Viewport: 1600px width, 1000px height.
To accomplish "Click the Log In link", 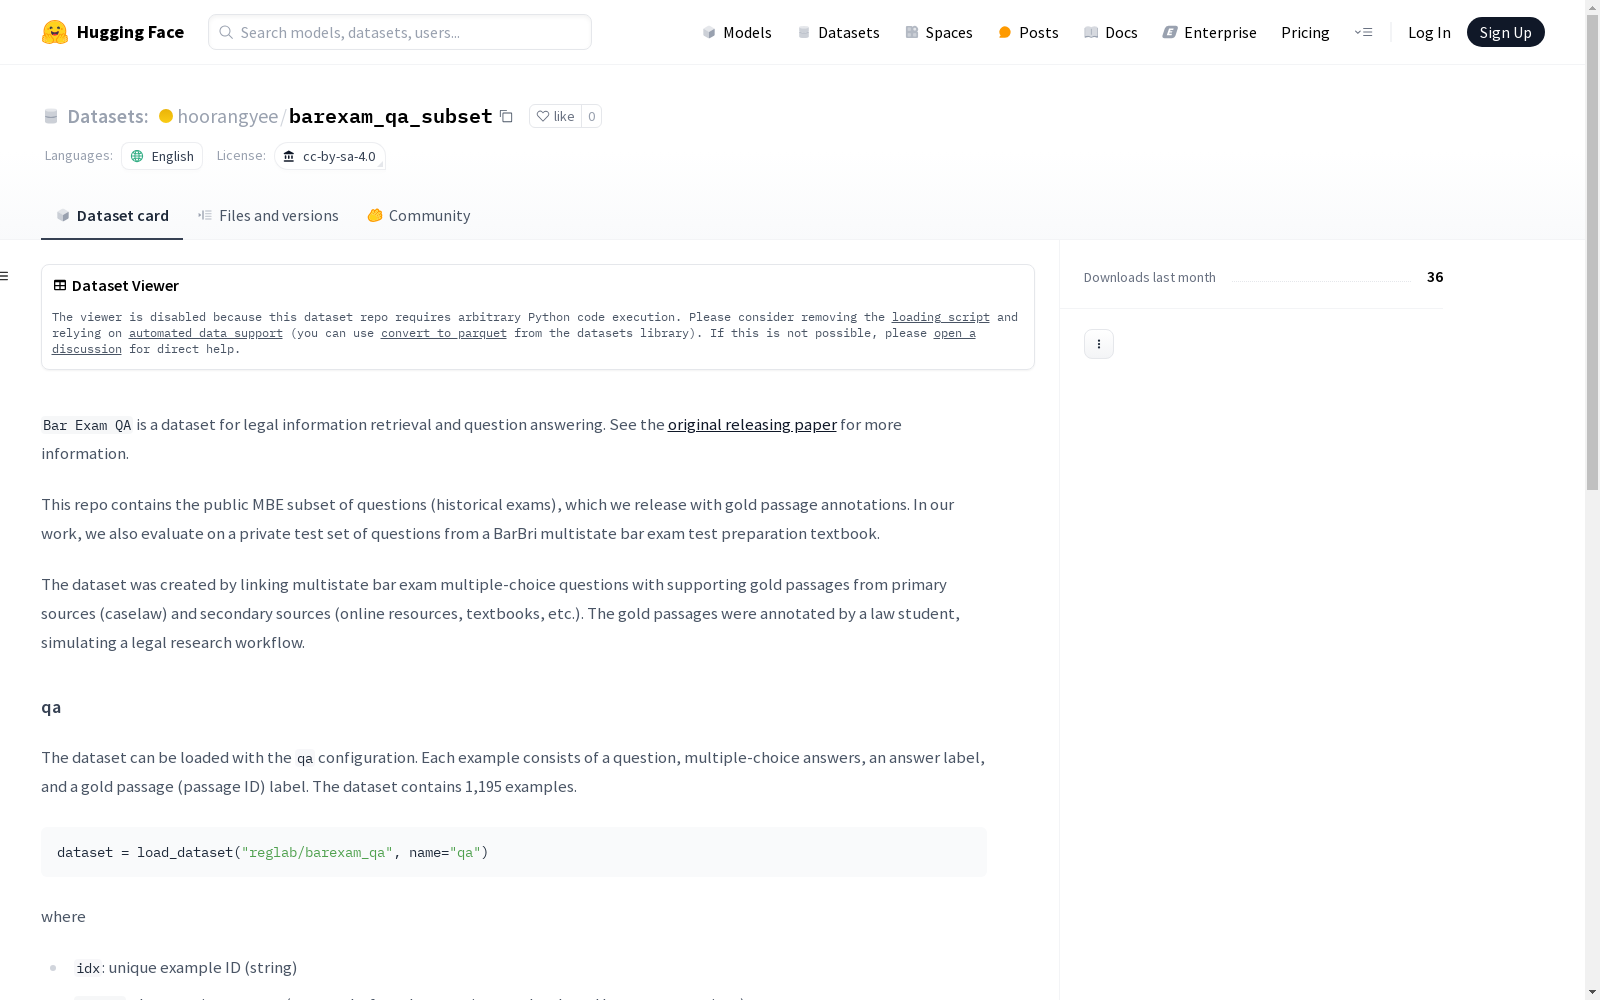I will tap(1429, 32).
